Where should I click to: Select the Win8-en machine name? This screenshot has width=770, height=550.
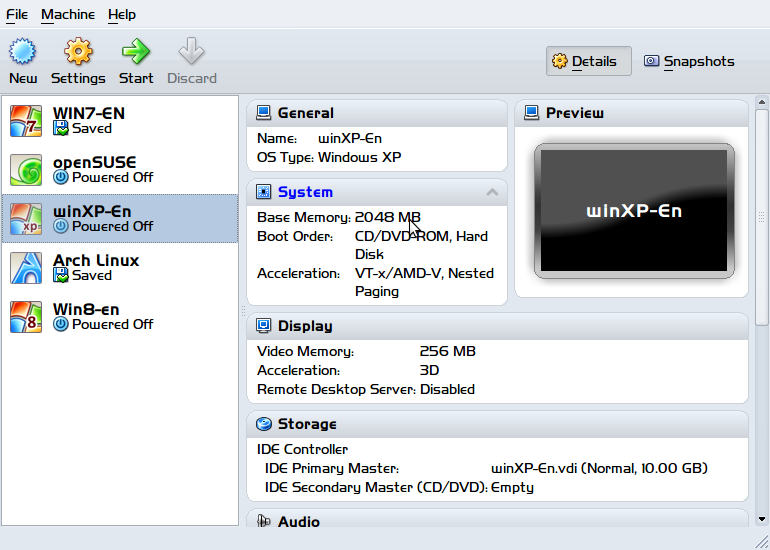[86, 309]
